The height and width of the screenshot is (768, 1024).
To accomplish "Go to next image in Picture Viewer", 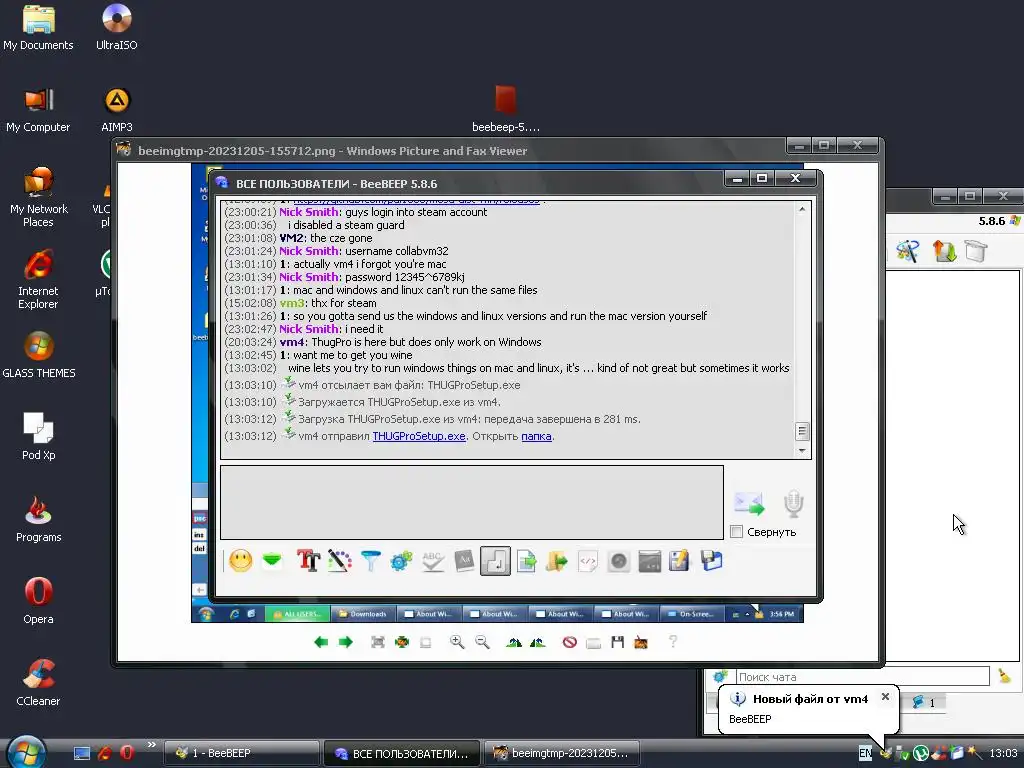I will point(345,642).
